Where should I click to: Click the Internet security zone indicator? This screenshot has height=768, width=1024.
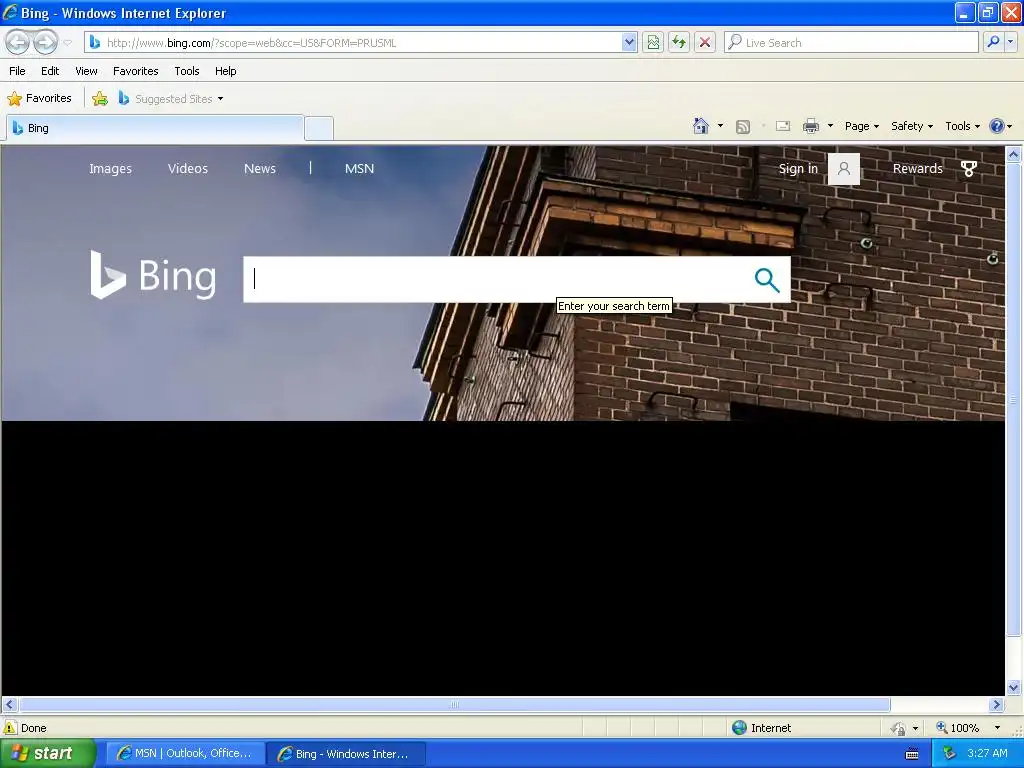[x=761, y=728]
